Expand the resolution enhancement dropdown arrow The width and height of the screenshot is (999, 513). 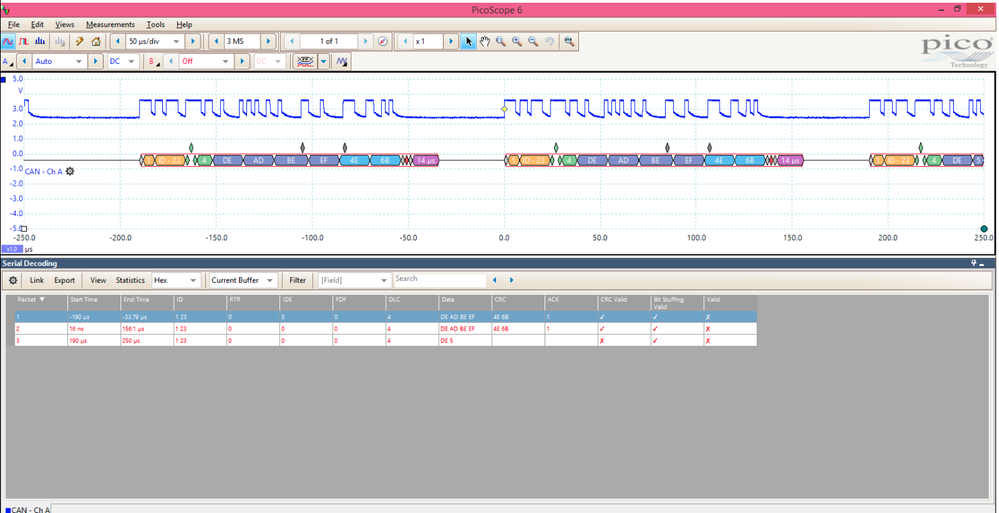tap(324, 62)
